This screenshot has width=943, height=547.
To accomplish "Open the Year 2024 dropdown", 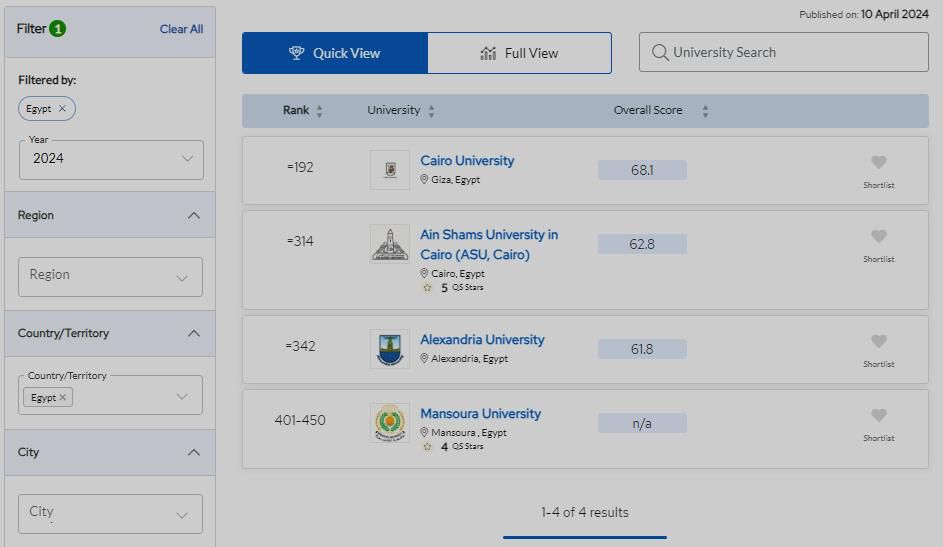I will coord(111,159).
